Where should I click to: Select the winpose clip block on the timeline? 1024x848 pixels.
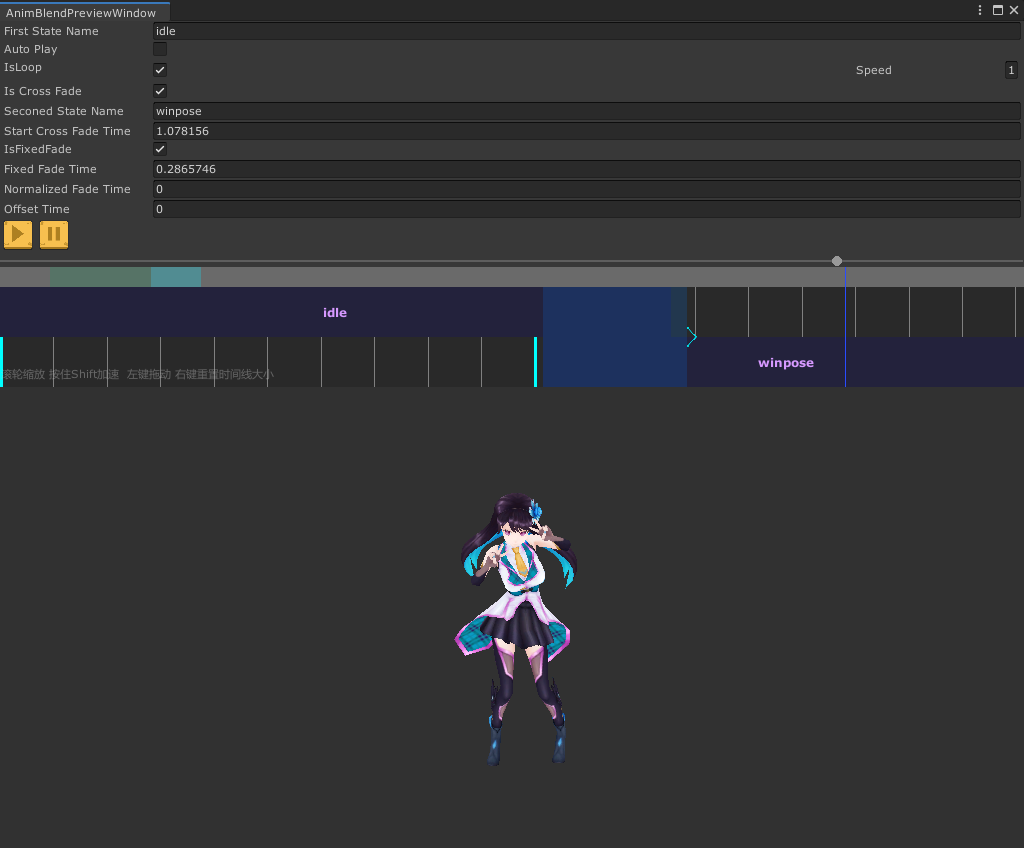(785, 362)
